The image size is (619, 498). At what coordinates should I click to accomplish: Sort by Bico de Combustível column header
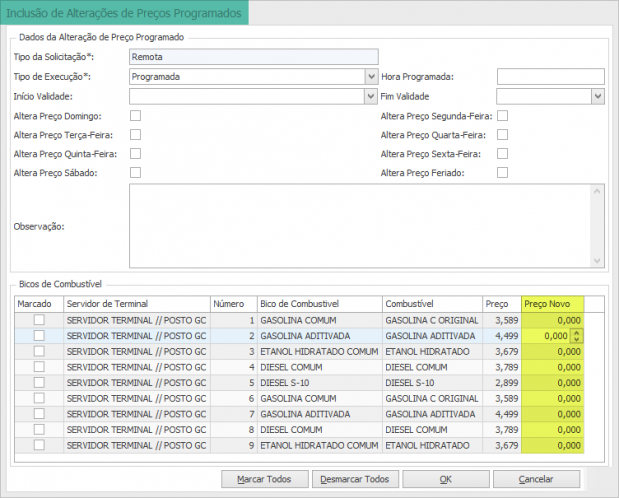[x=320, y=304]
